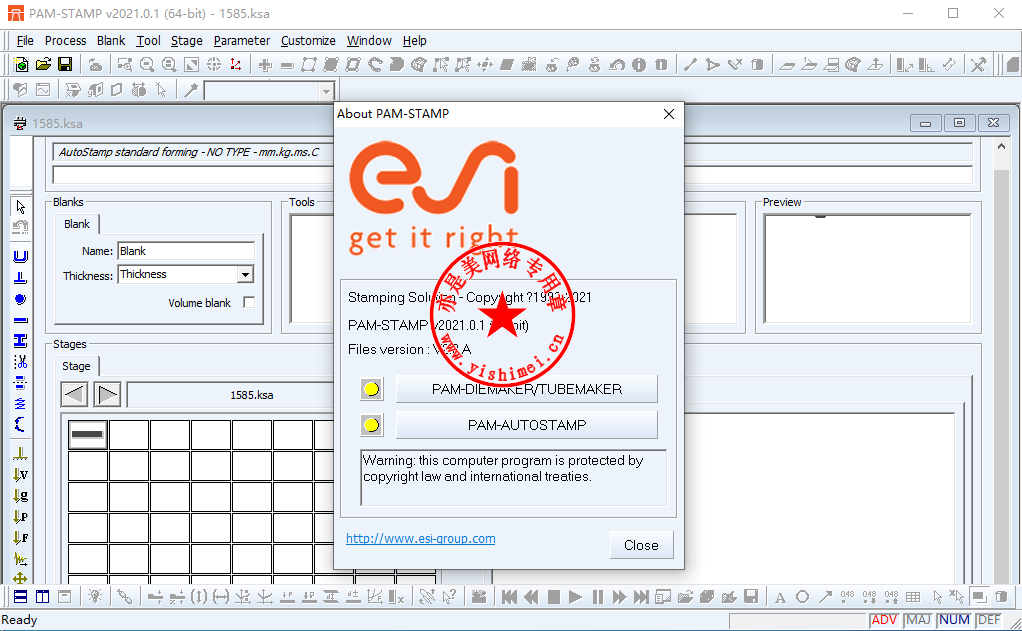The image size is (1022, 631).
Task: Click the scissors trimming icon in sidebar
Action: pos(20,362)
